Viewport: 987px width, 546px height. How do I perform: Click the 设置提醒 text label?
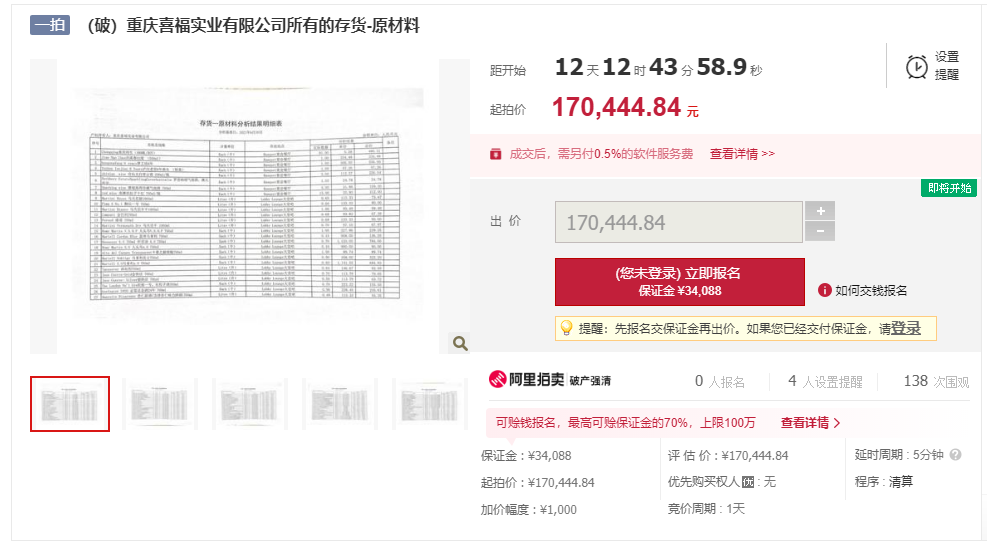click(x=946, y=65)
